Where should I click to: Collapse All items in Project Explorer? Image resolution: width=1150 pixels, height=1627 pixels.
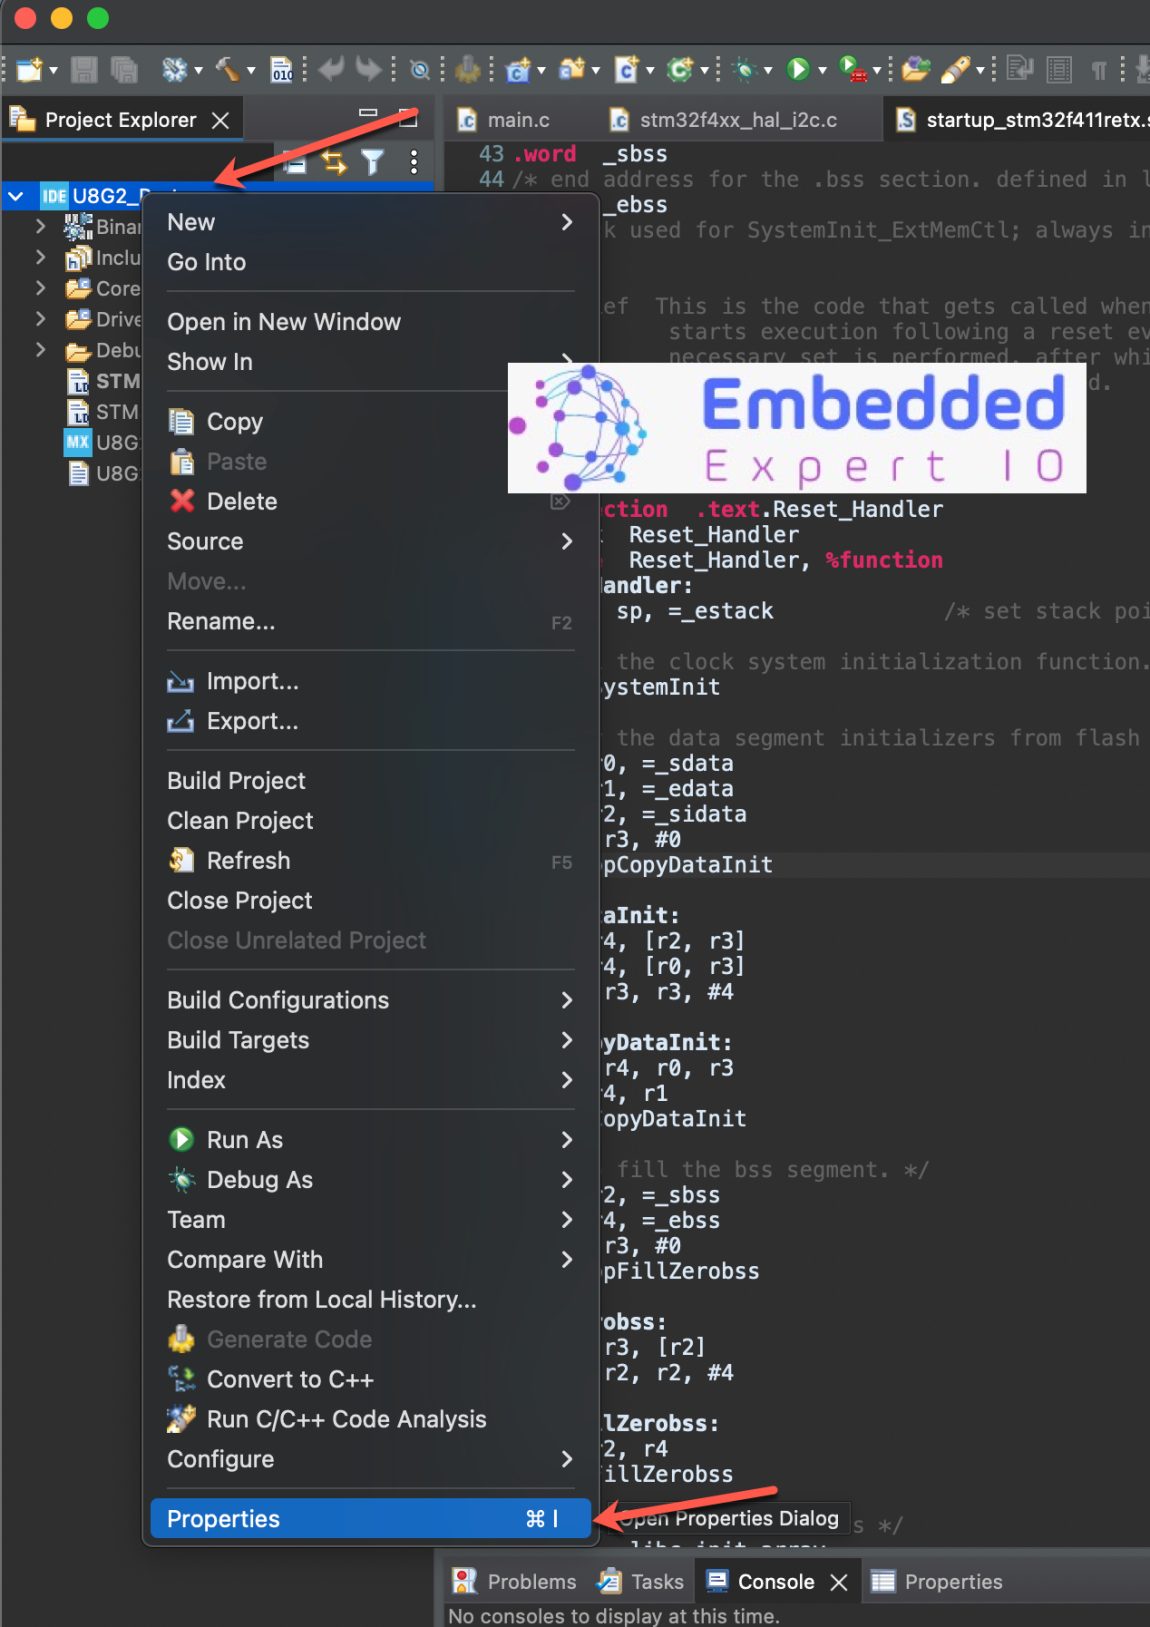(x=295, y=161)
